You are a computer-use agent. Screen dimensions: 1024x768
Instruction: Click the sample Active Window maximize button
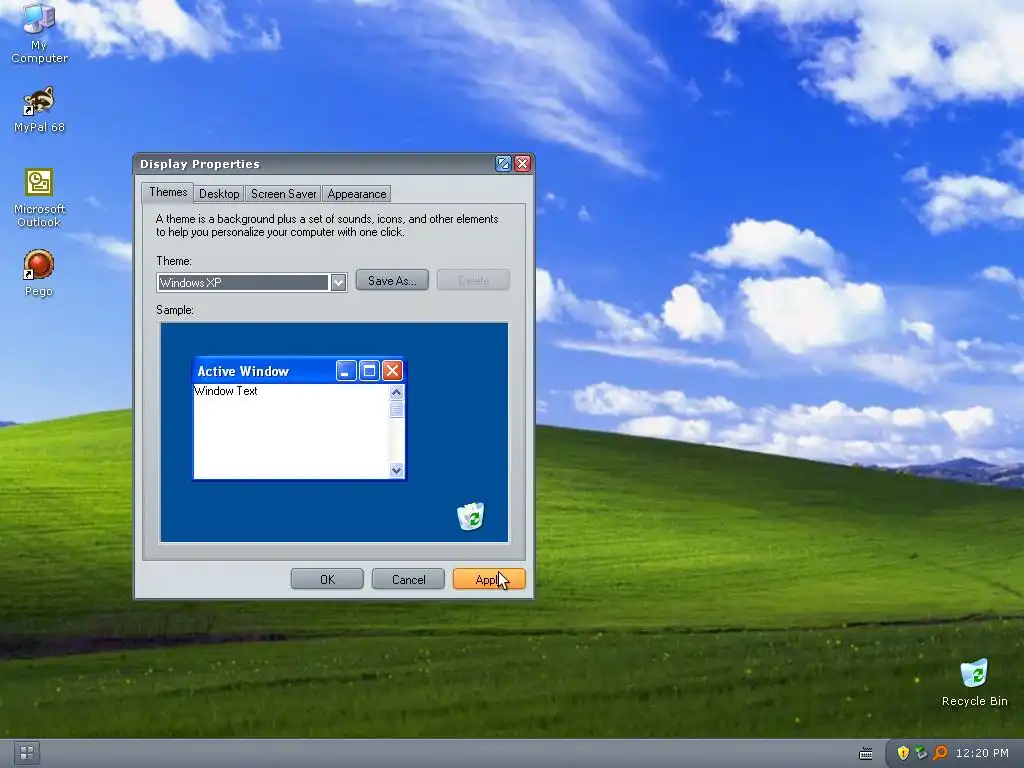[x=369, y=371]
